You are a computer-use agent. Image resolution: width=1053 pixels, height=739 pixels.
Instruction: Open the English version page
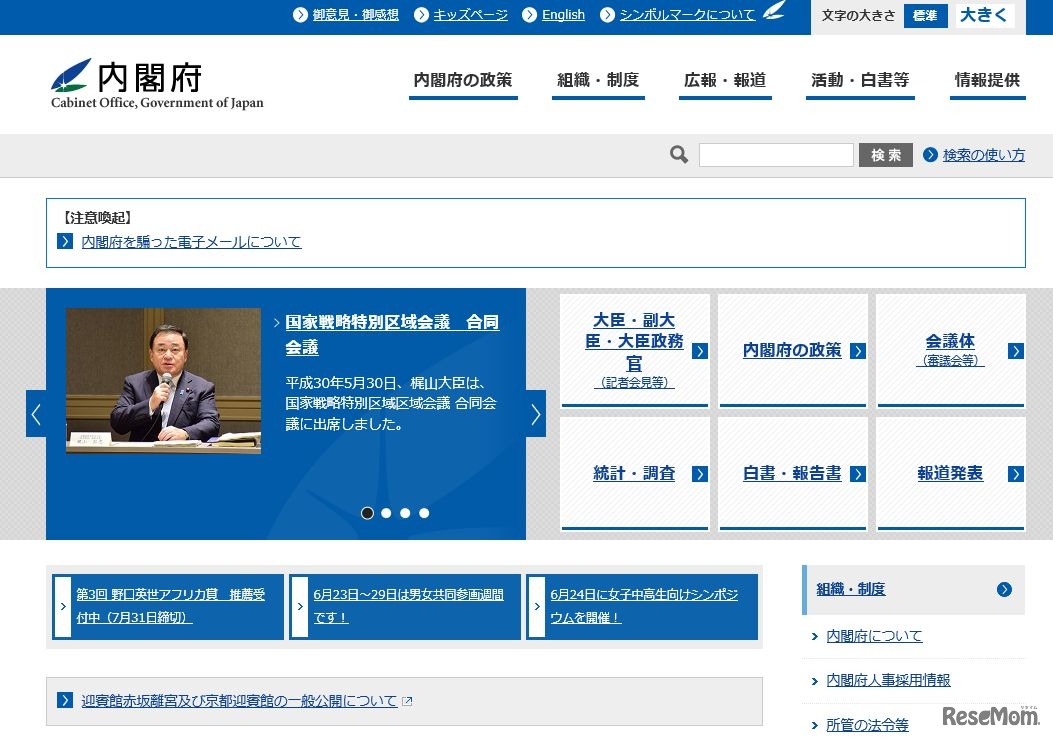pyautogui.click(x=563, y=14)
